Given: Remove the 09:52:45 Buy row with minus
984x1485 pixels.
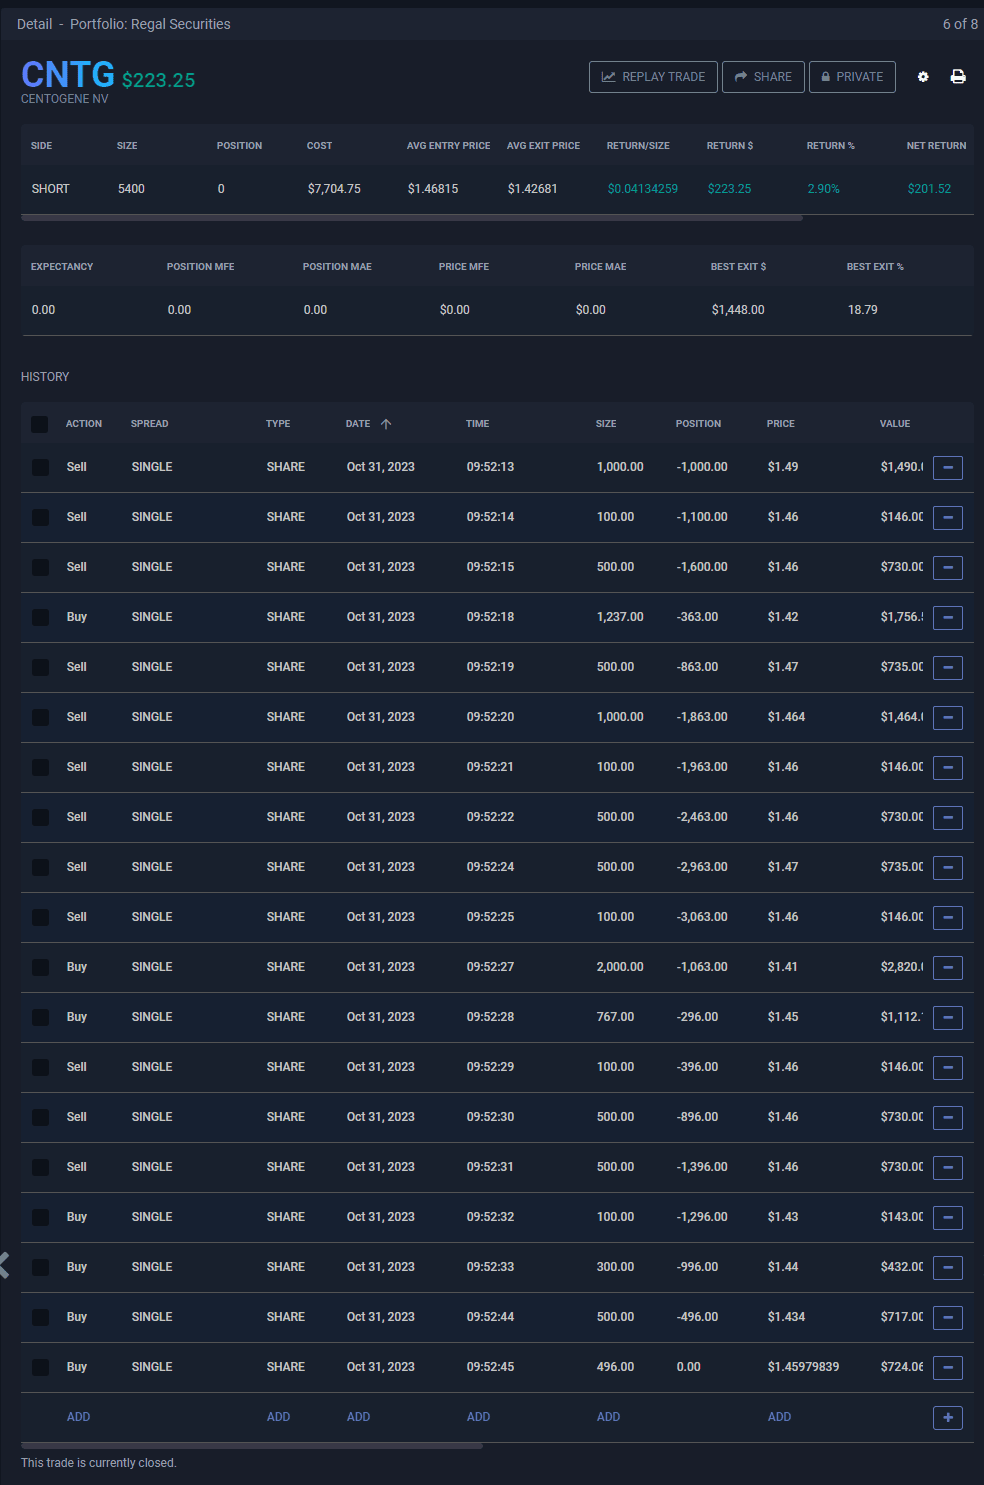Looking at the screenshot, I should click(948, 1367).
